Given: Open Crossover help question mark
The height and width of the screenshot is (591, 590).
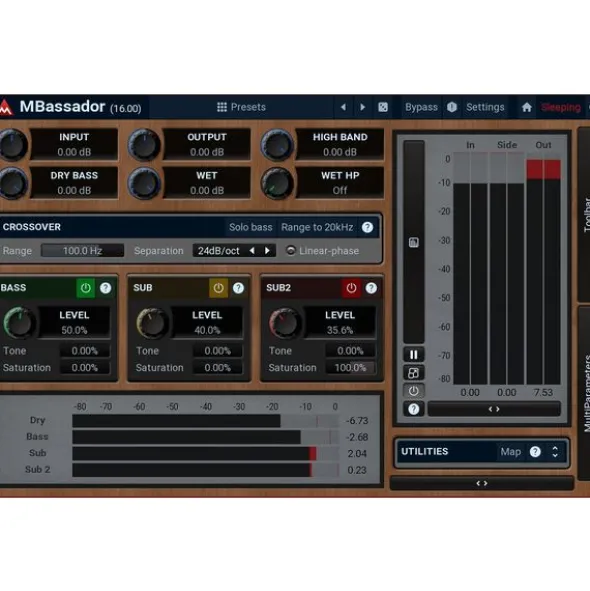Looking at the screenshot, I should [368, 227].
